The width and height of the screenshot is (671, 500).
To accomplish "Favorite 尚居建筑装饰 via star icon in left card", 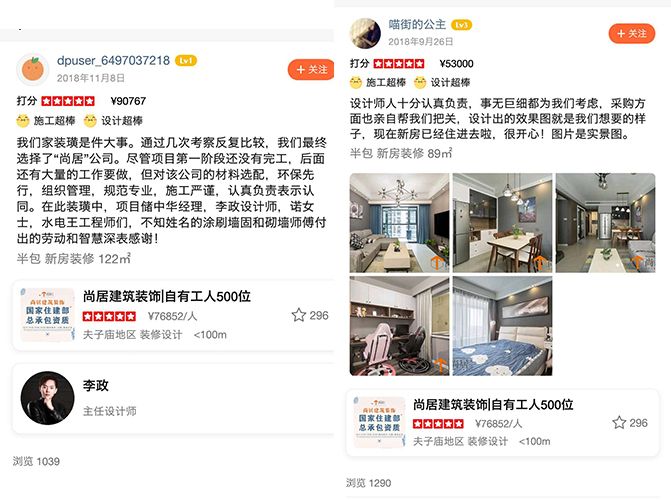I will (x=299, y=315).
